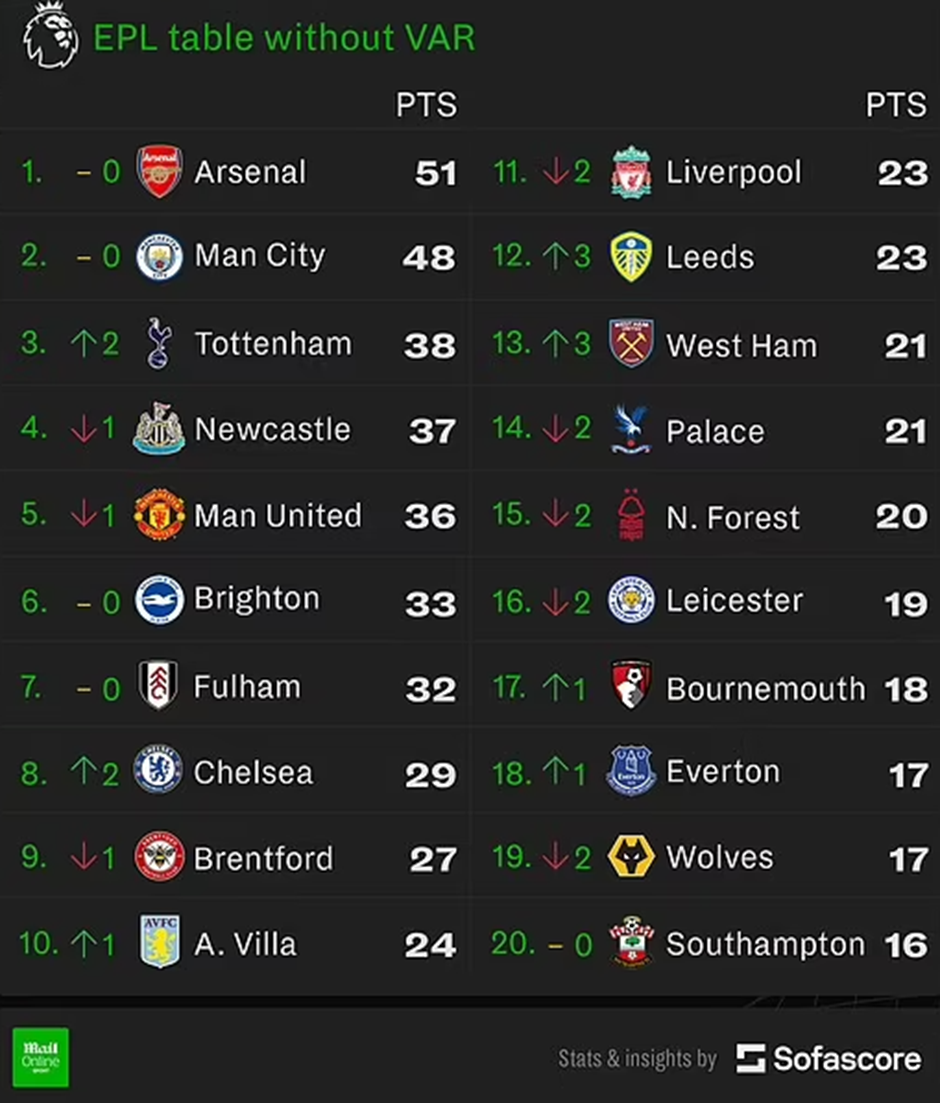This screenshot has width=940, height=1103.
Task: Click the Southampton team name
Action: tap(766, 945)
